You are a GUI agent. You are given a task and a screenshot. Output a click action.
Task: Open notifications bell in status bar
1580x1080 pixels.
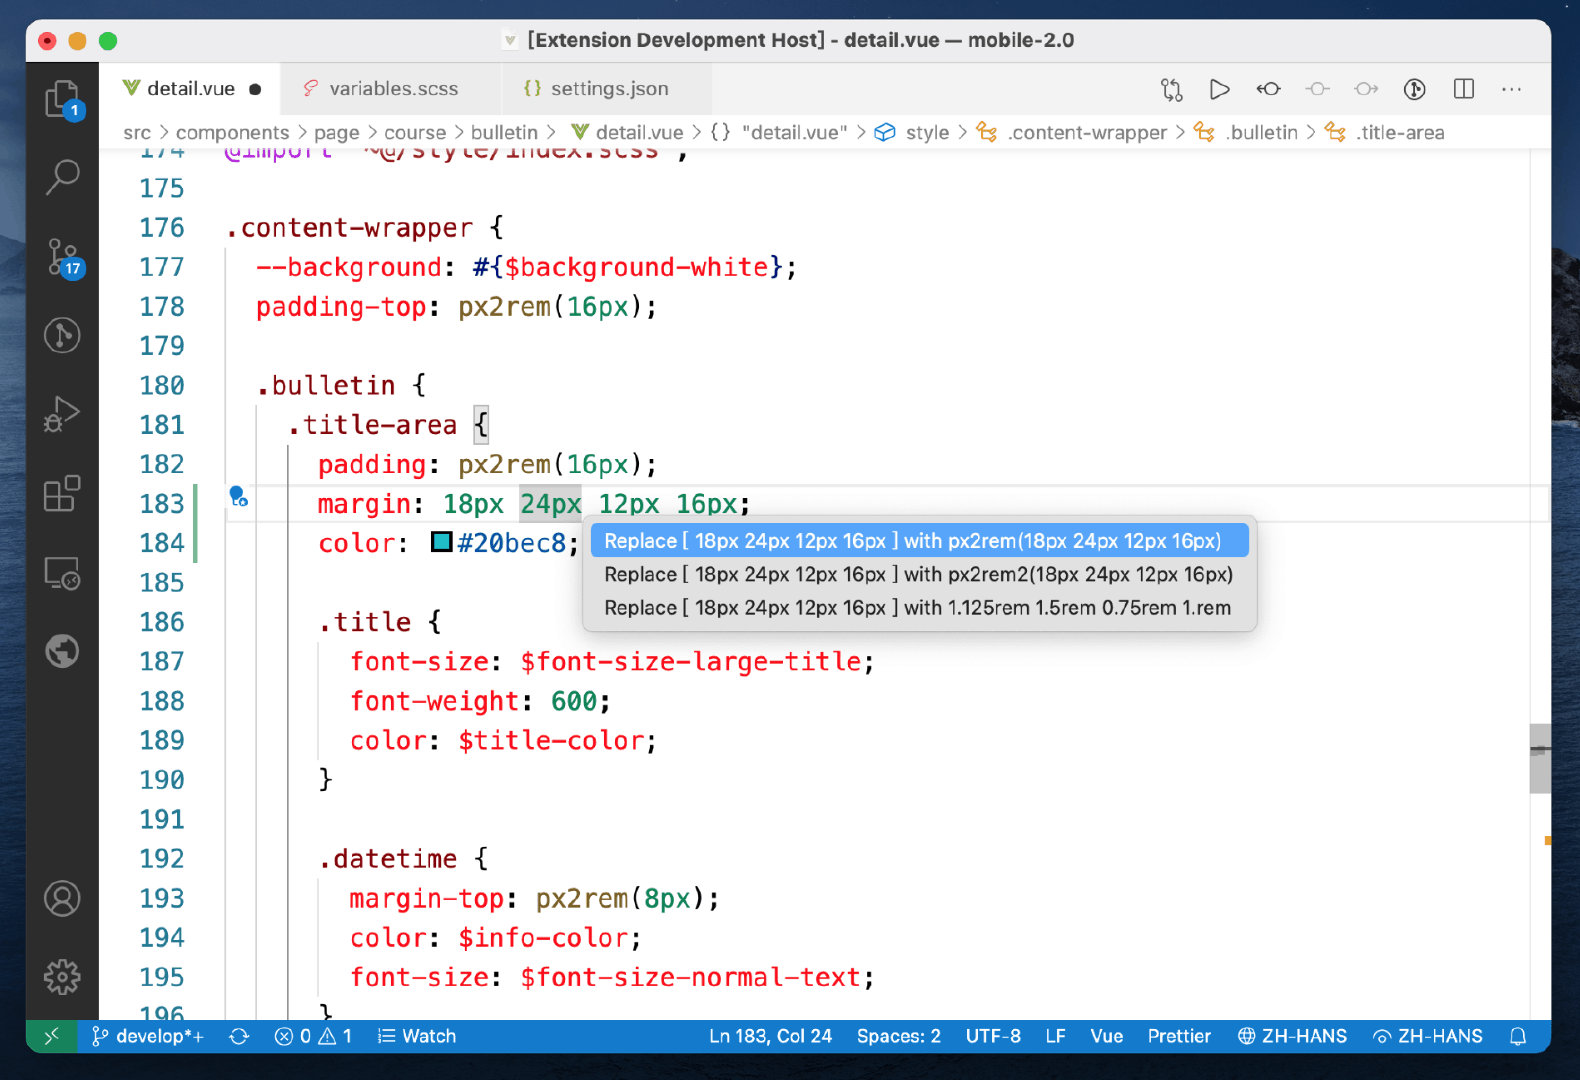pyautogui.click(x=1518, y=1036)
